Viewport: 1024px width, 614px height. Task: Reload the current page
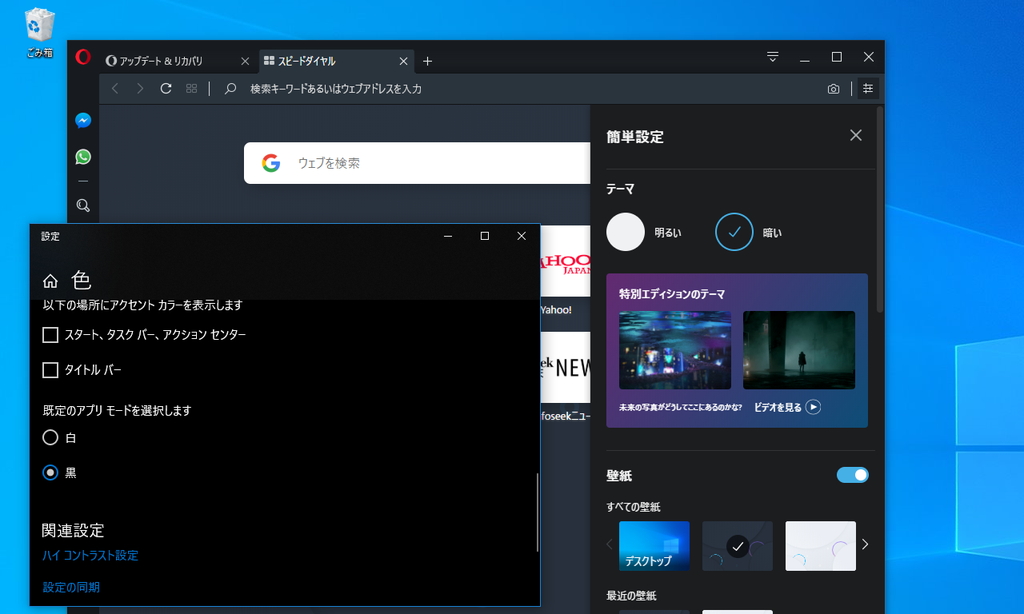coord(165,88)
